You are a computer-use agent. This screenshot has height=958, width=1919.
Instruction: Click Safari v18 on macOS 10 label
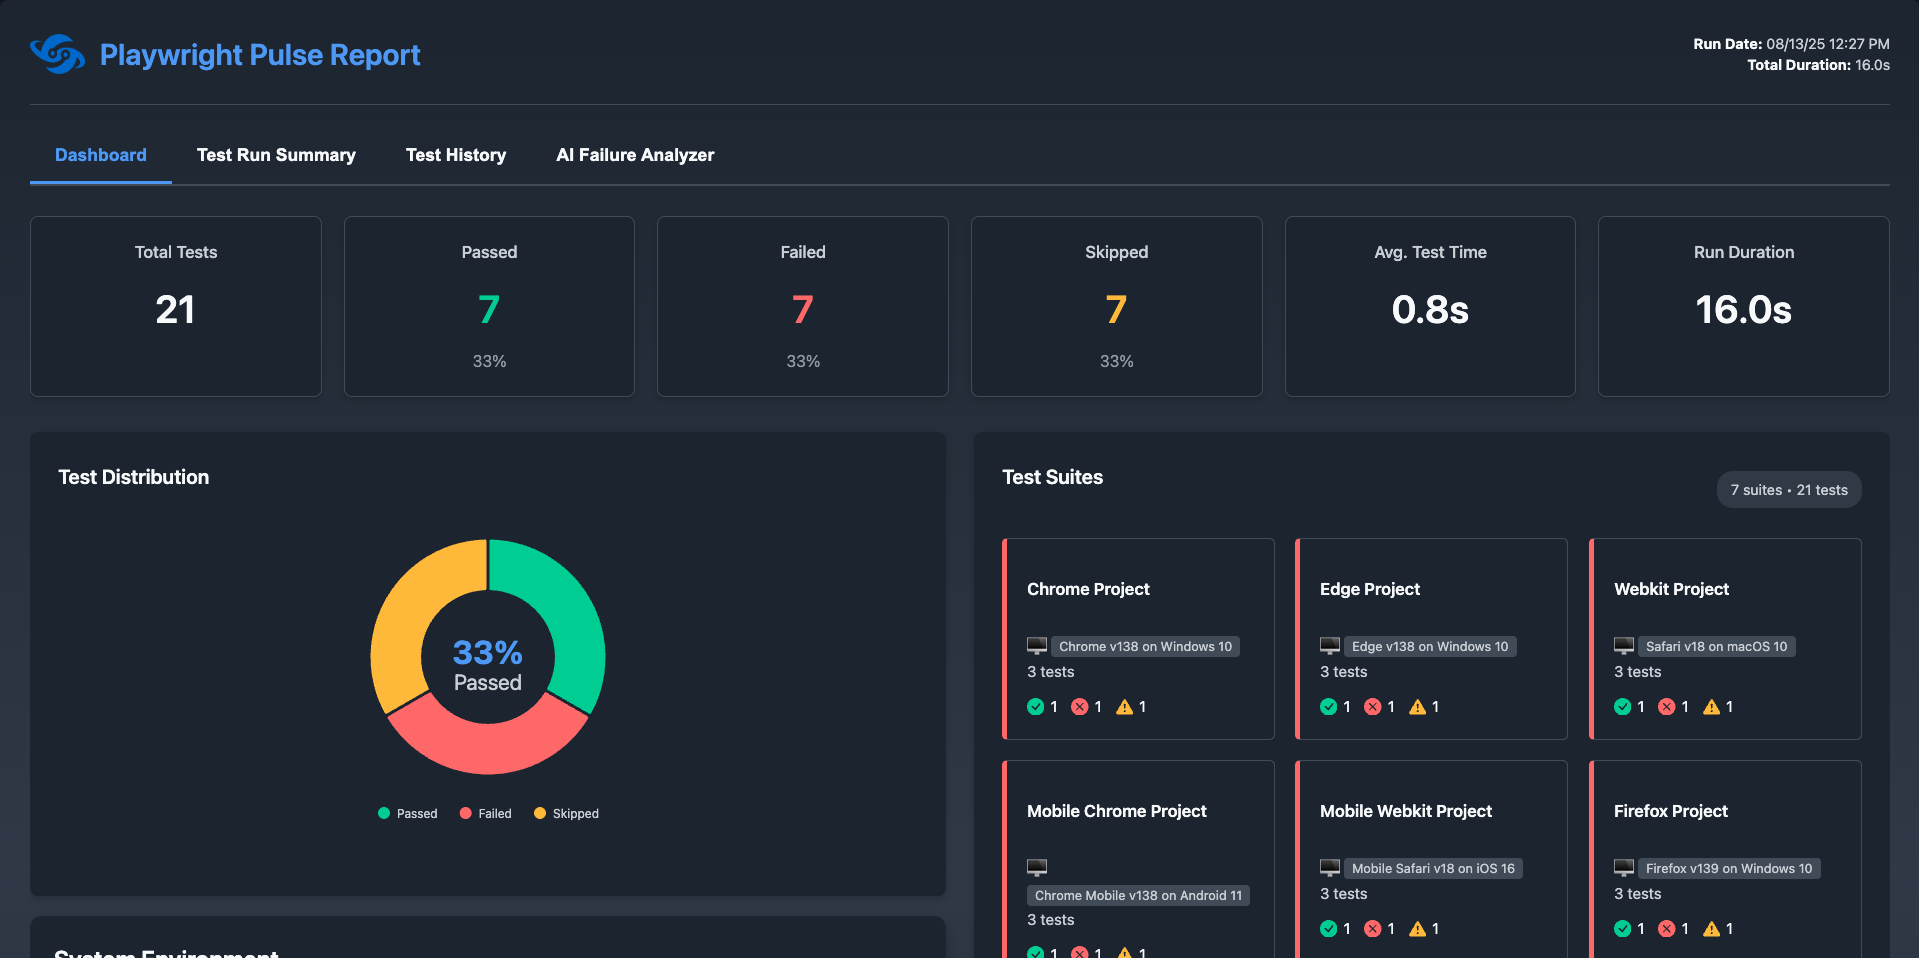[x=1716, y=647]
